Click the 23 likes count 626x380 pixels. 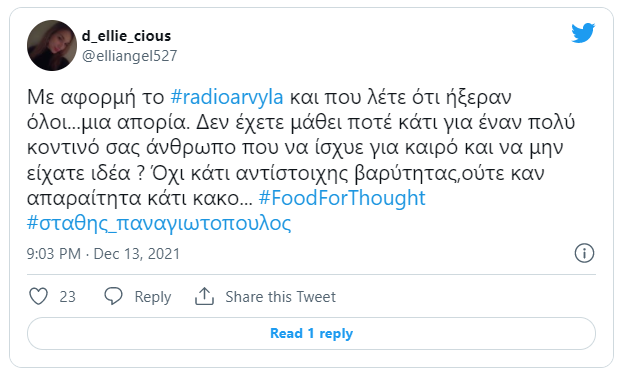67,297
